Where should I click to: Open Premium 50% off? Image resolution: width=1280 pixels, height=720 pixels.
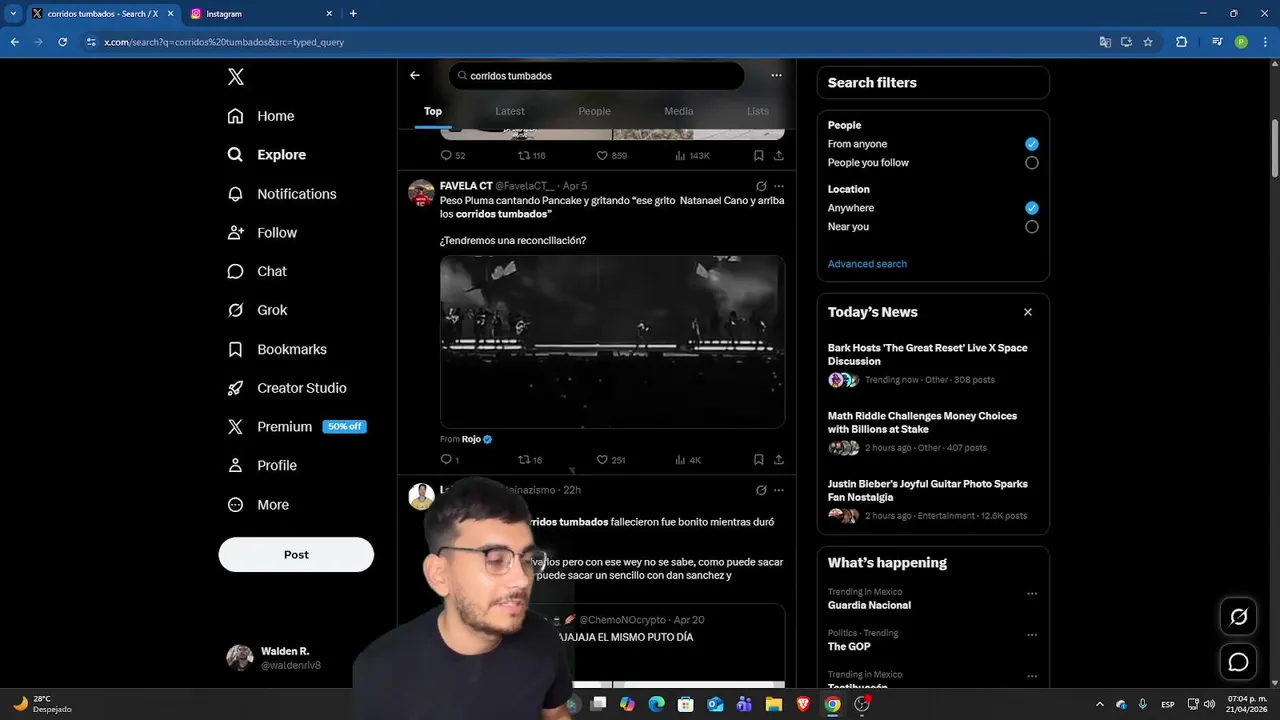point(297,427)
